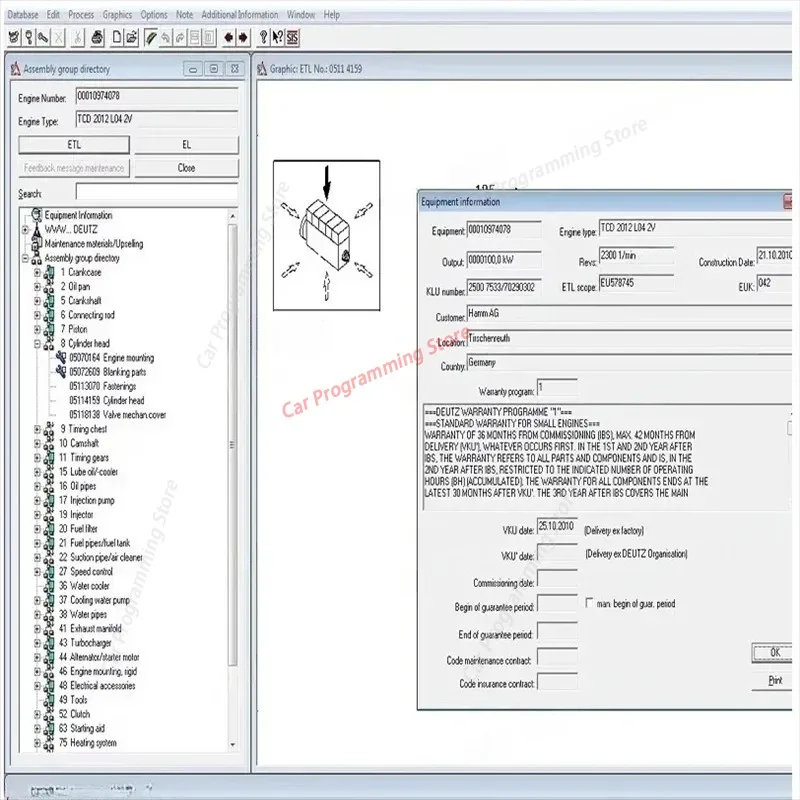
Task: Select the 19 Injector tree row
Action: [76, 514]
